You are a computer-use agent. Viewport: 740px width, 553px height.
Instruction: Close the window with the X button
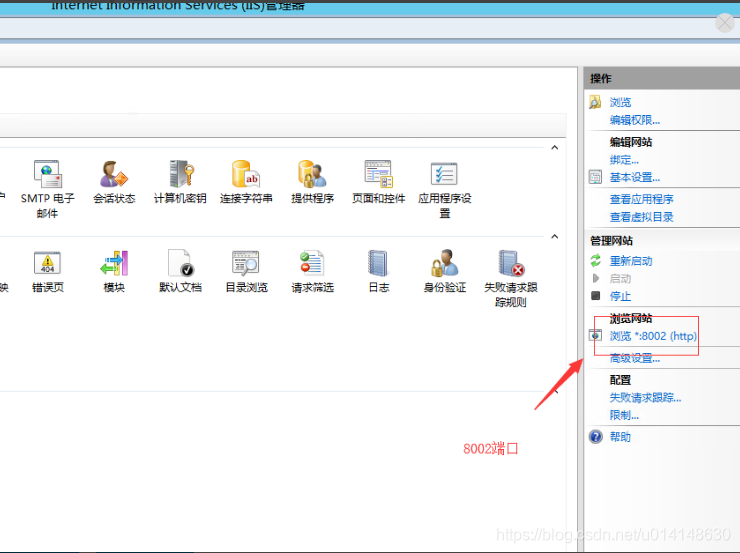click(725, 22)
